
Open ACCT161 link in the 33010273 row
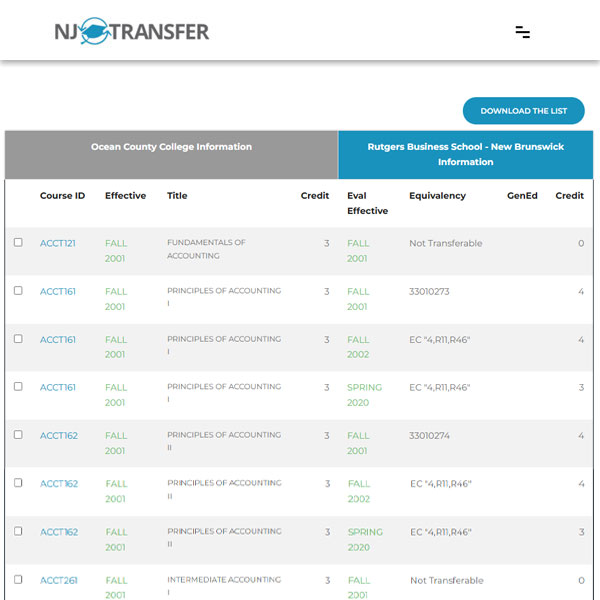click(58, 292)
